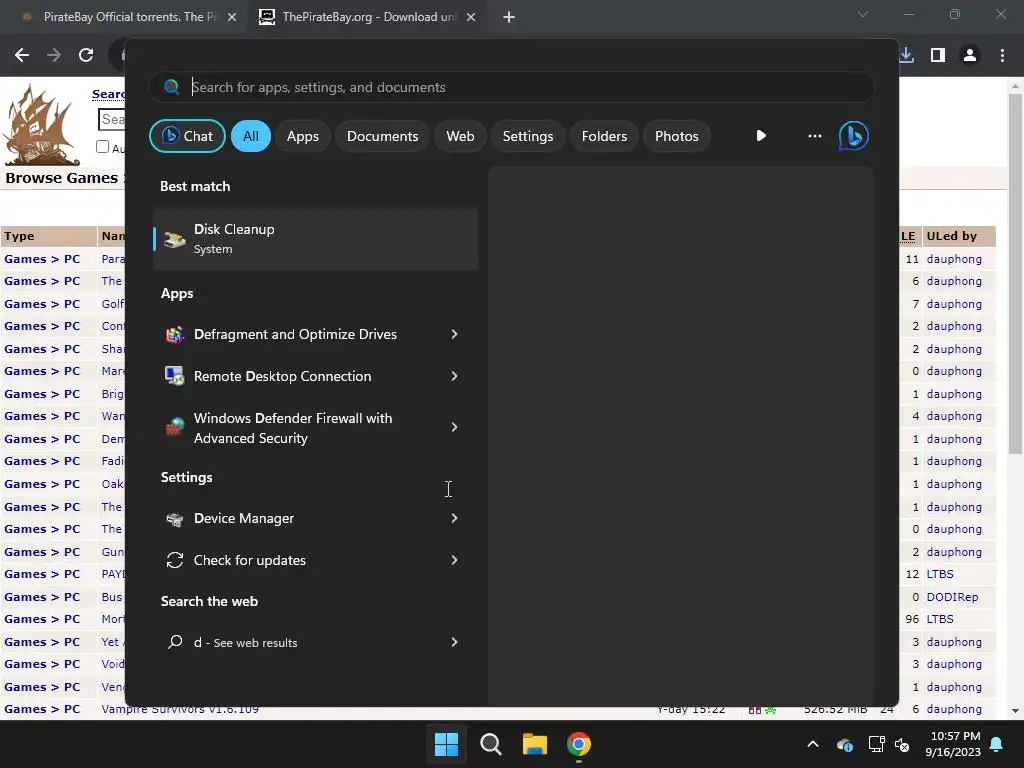Open Bing chat icon at right of filters

pos(854,136)
